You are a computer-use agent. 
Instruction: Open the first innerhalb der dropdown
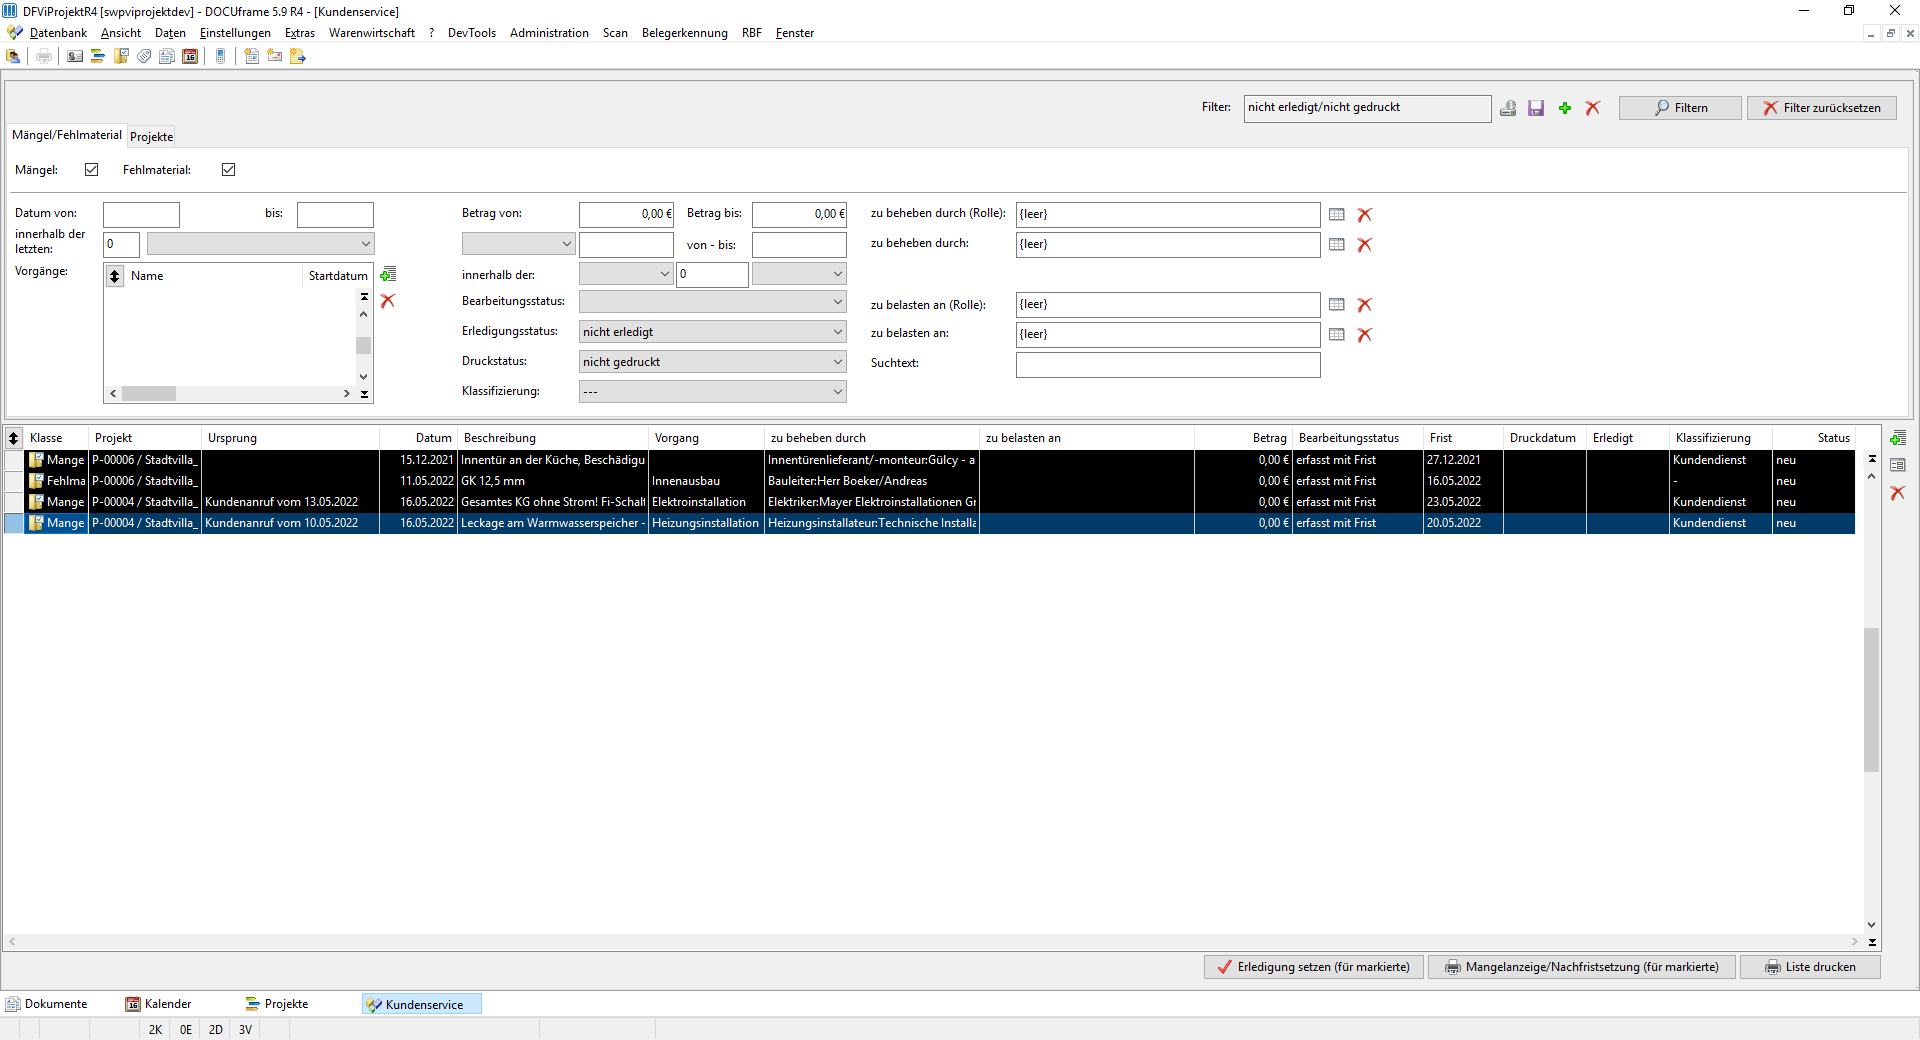[x=626, y=274]
